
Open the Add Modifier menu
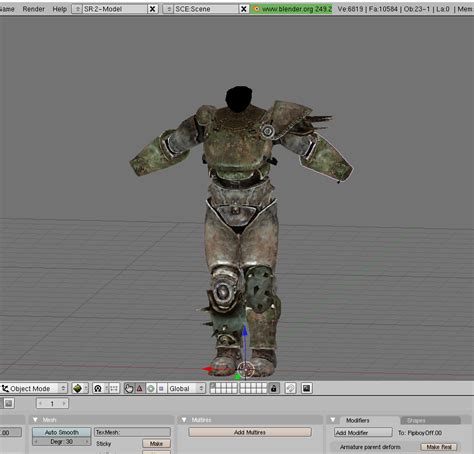pyautogui.click(x=363, y=433)
